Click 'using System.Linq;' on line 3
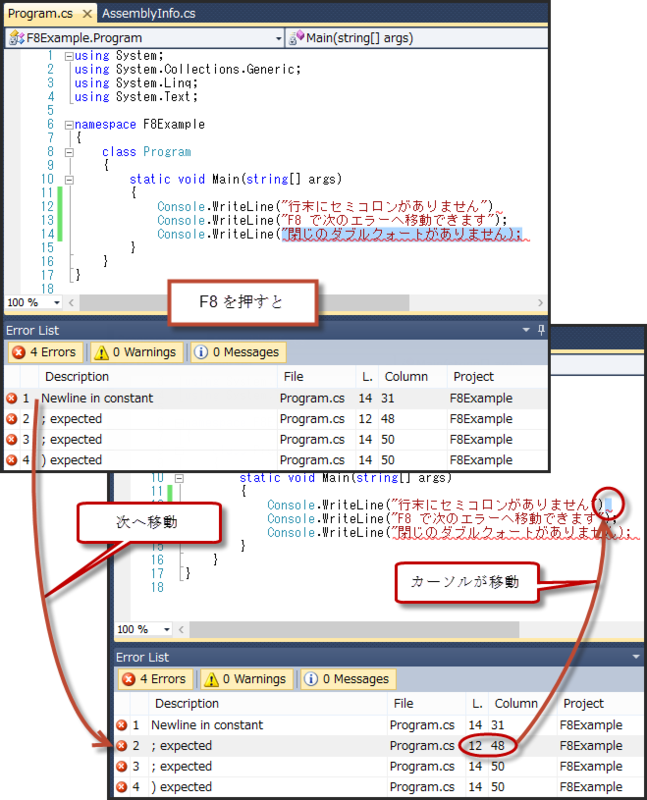The height and width of the screenshot is (800, 647). (x=136, y=83)
